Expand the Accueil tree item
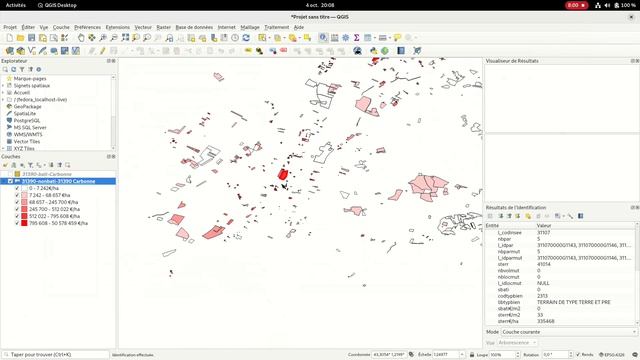Screen dimensions: 640x360 tap(3, 92)
